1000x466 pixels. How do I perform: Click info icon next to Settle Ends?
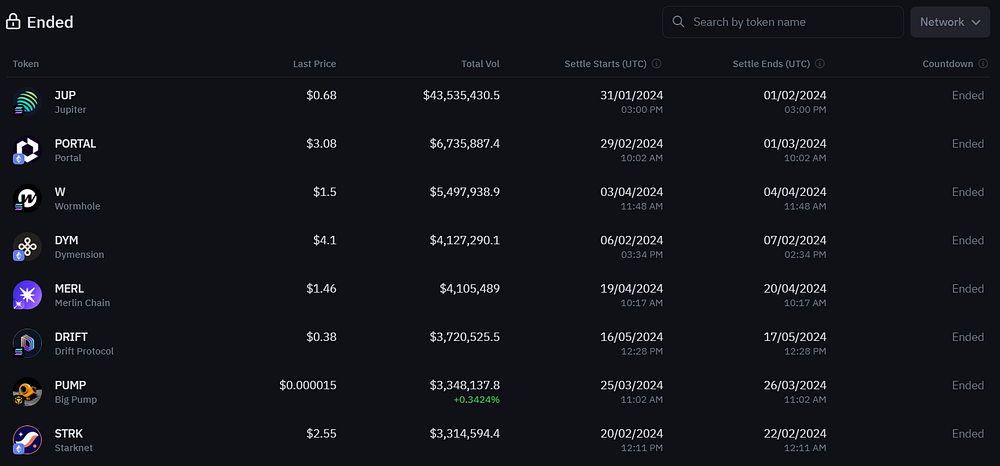tap(820, 64)
